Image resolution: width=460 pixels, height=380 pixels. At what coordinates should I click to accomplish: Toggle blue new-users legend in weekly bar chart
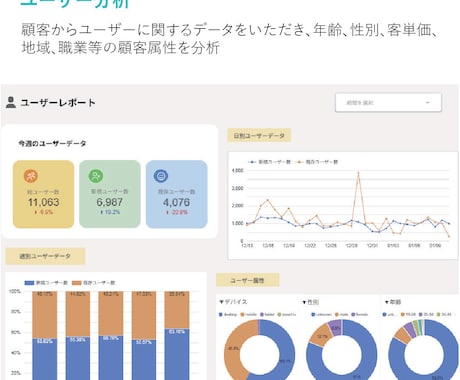pyautogui.click(x=46, y=283)
